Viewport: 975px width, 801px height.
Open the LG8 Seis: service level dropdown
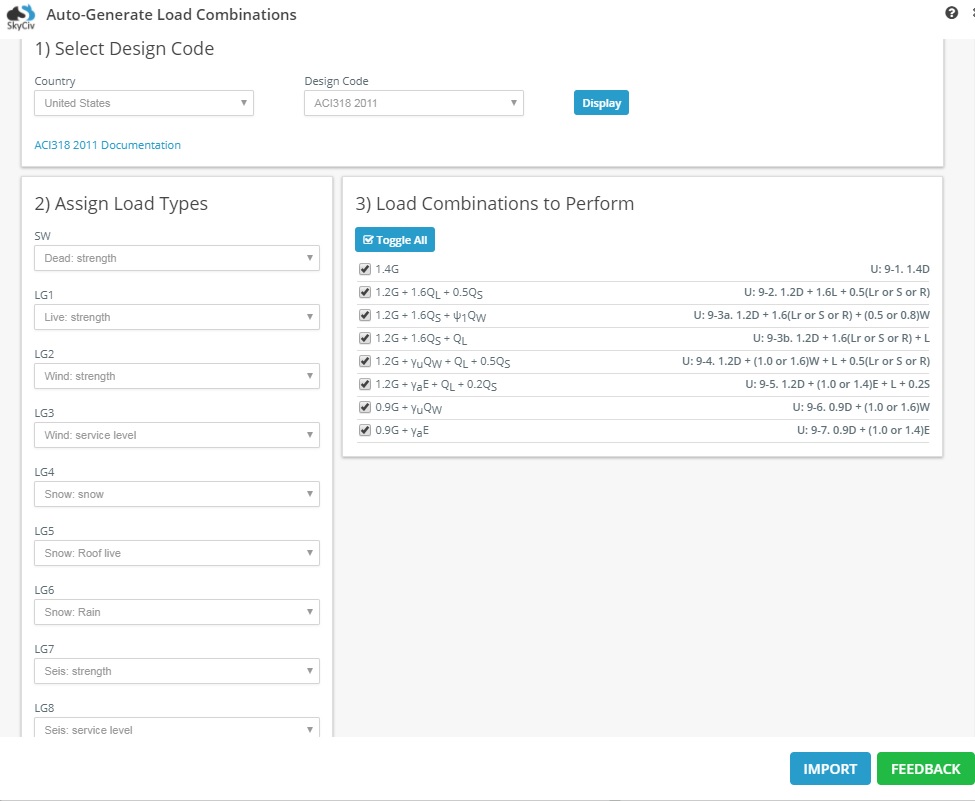pos(177,728)
